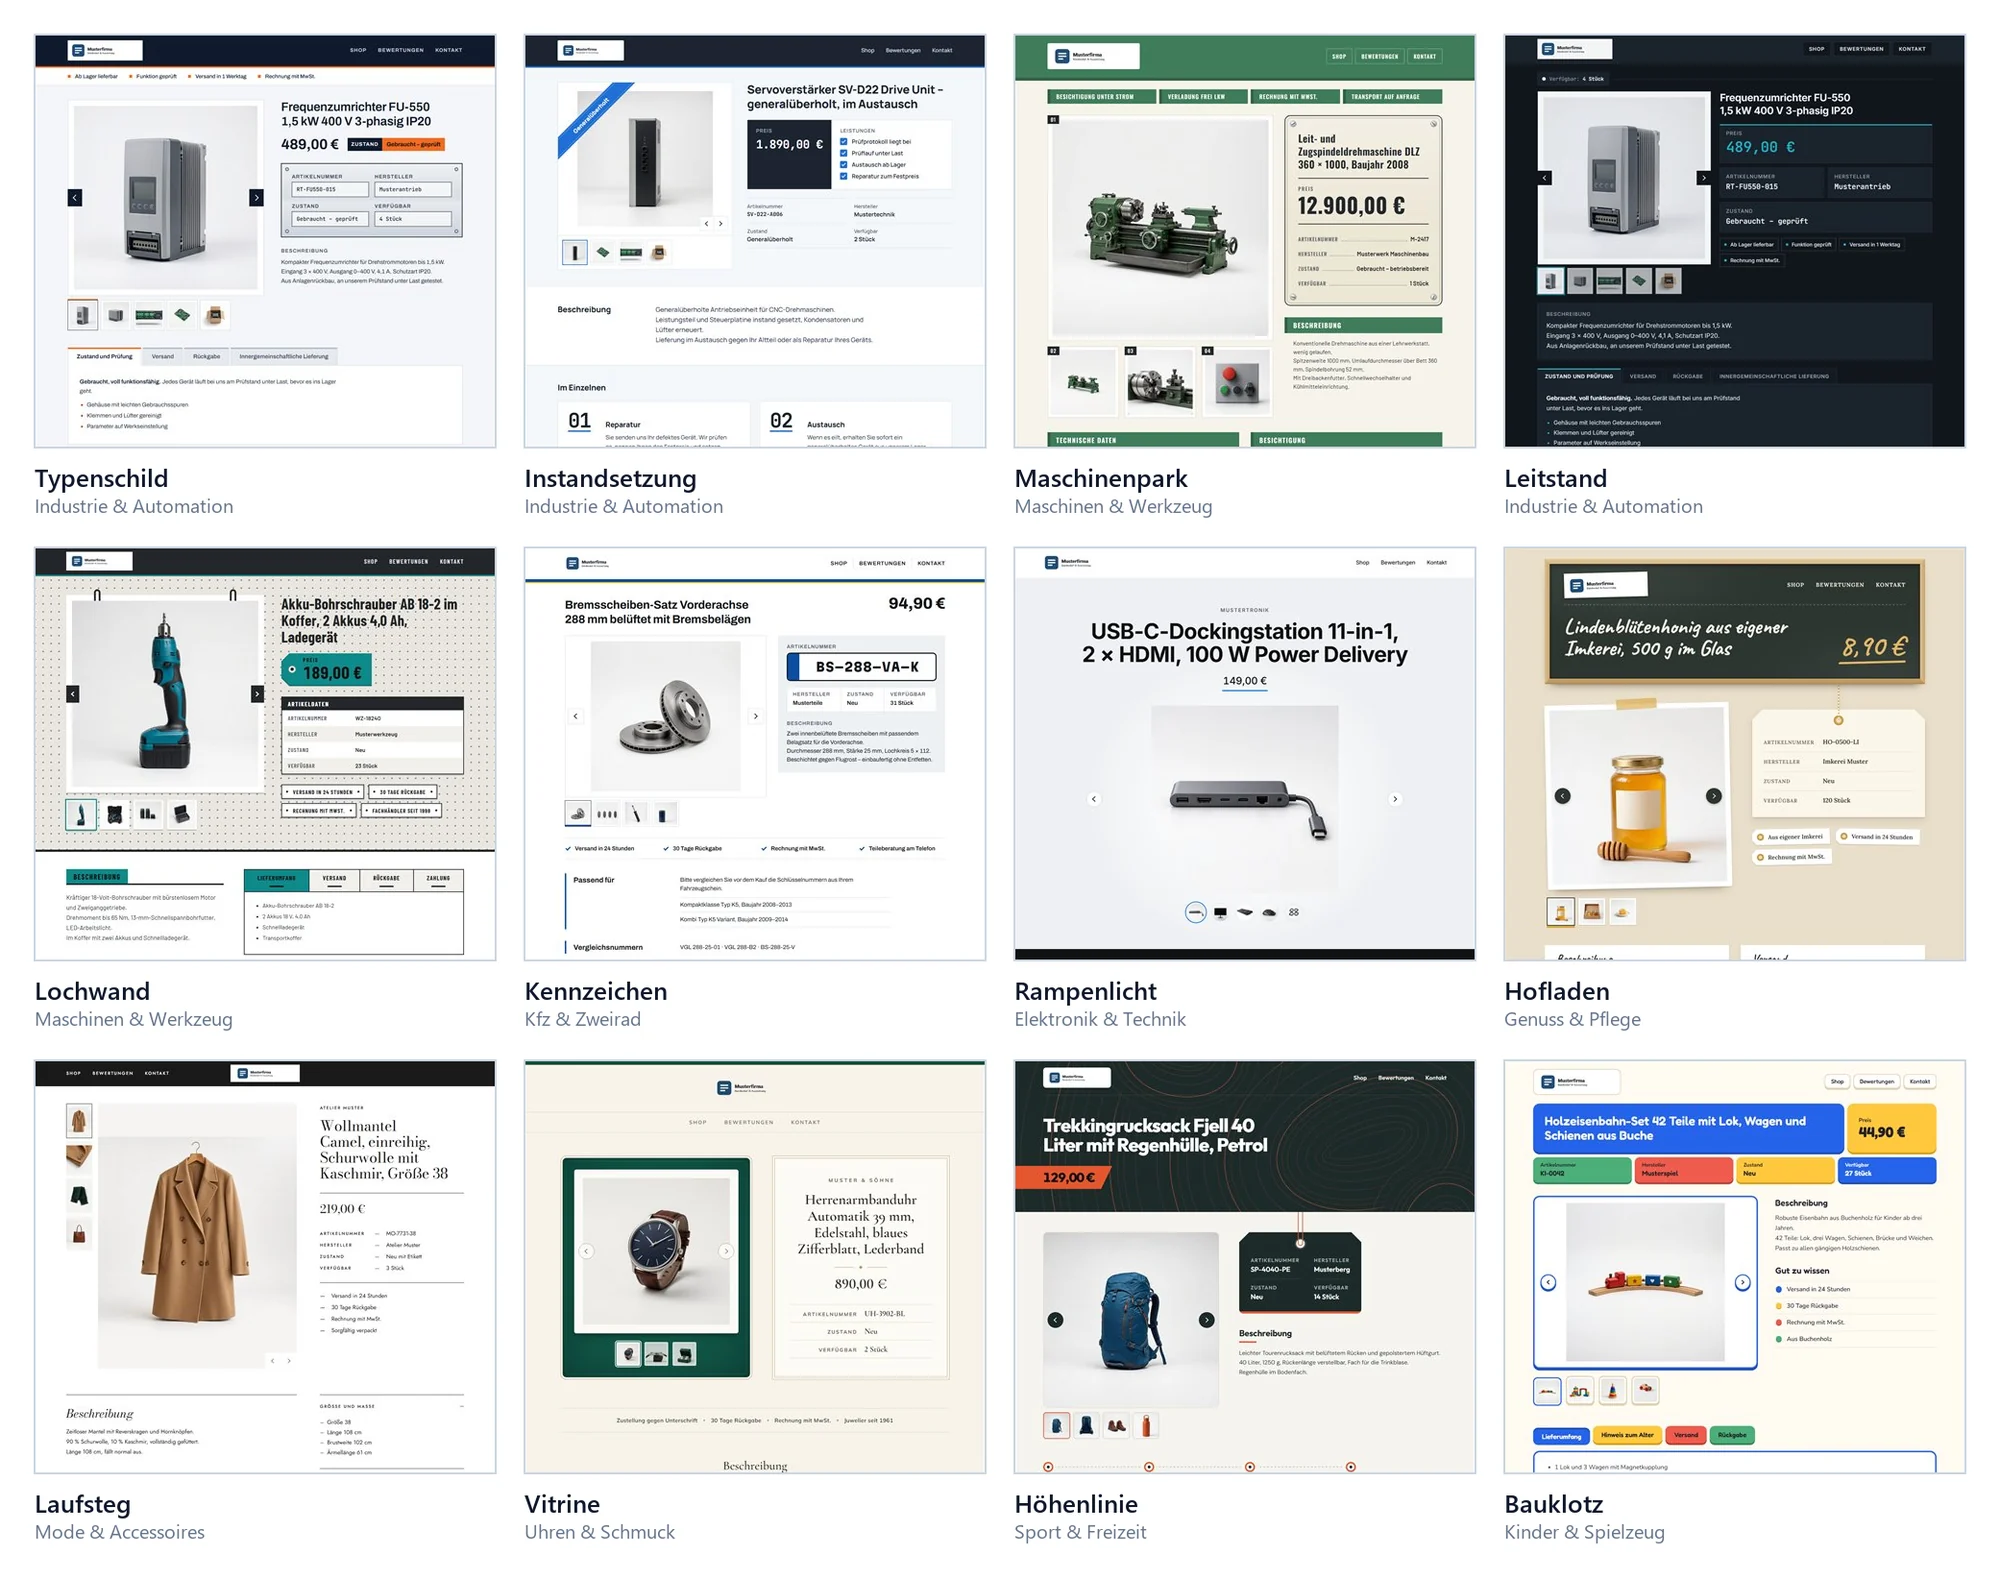2000x1579 pixels.
Task: Select category 'Sport & Freizeit' under Höhenlinie
Action: coord(1081,1533)
